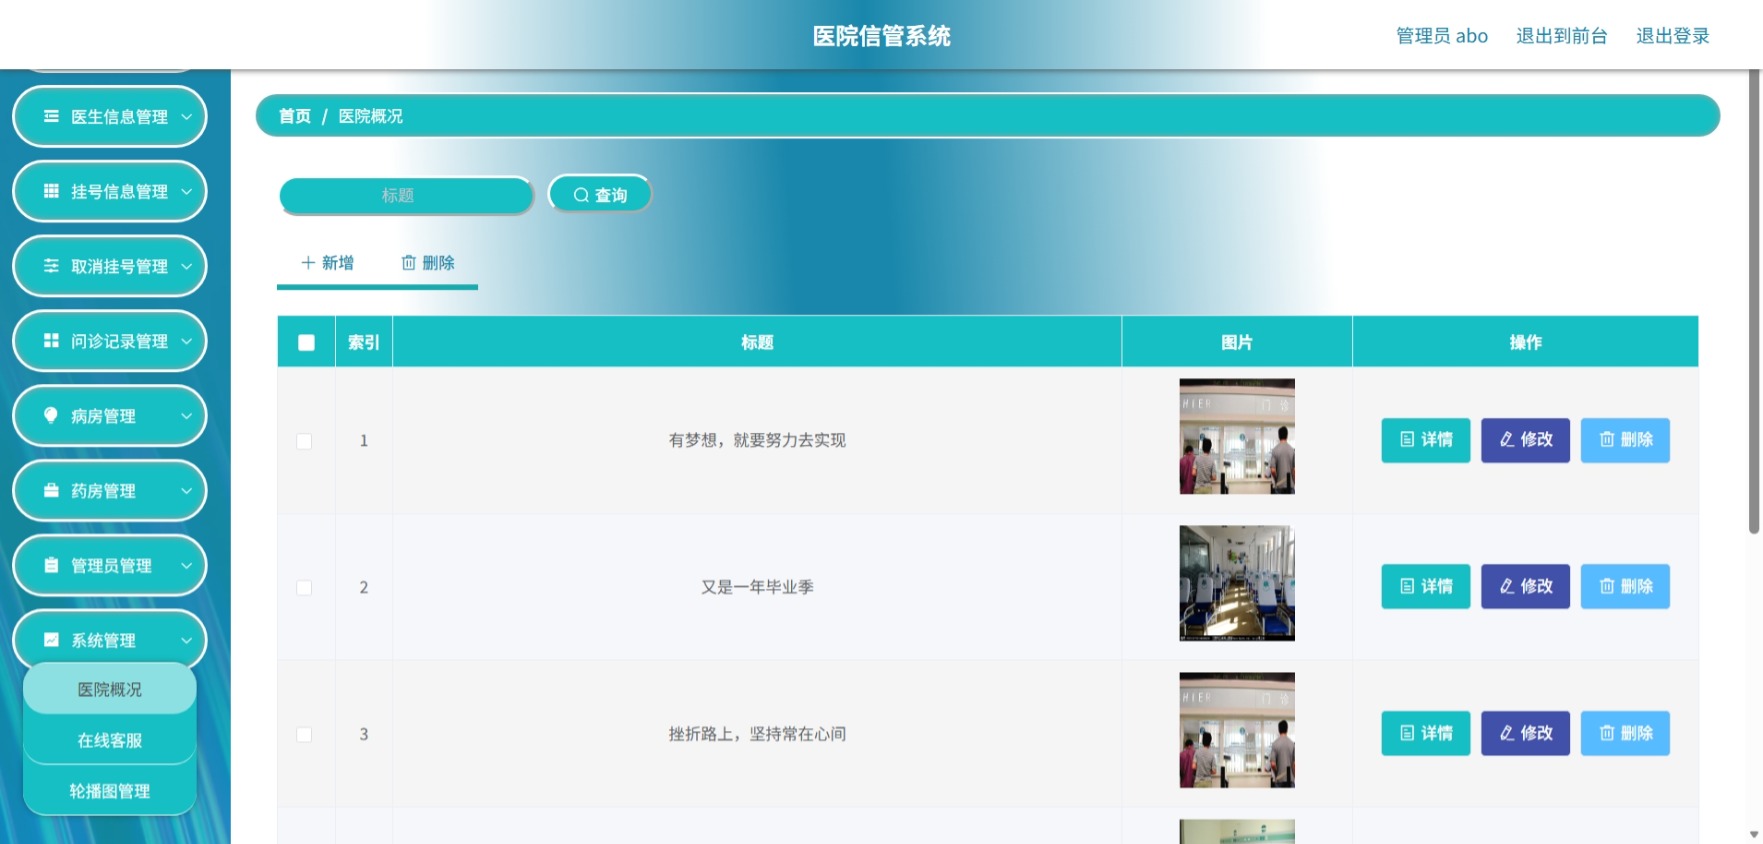Viewport: 1763px width, 844px height.
Task: Click the 详情 document icon in row 2
Action: pos(1407,586)
